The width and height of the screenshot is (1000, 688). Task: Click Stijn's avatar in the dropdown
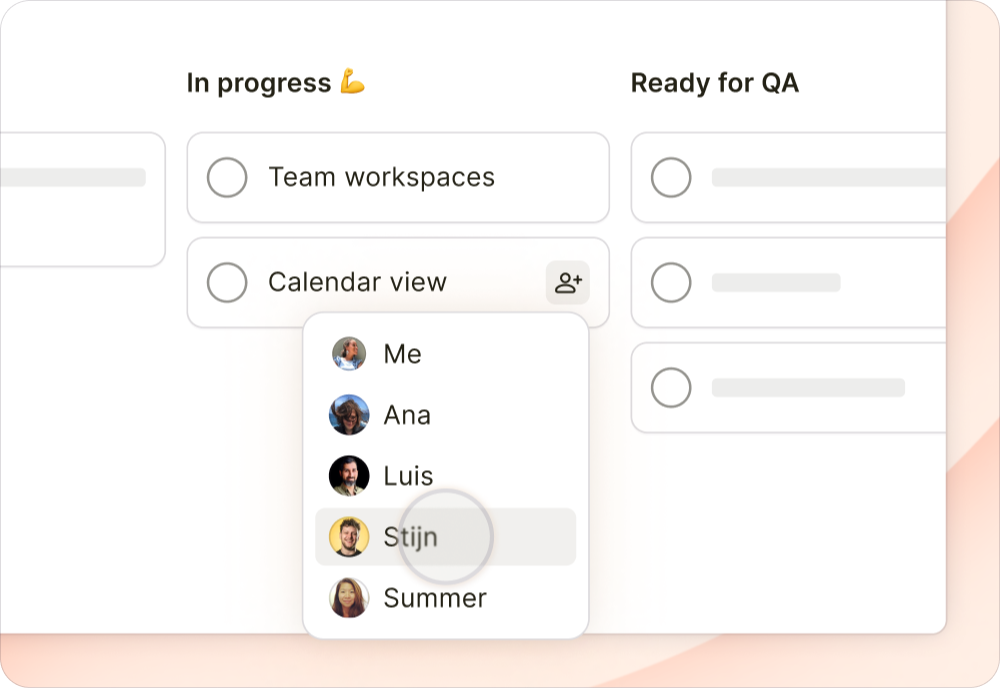click(x=348, y=536)
